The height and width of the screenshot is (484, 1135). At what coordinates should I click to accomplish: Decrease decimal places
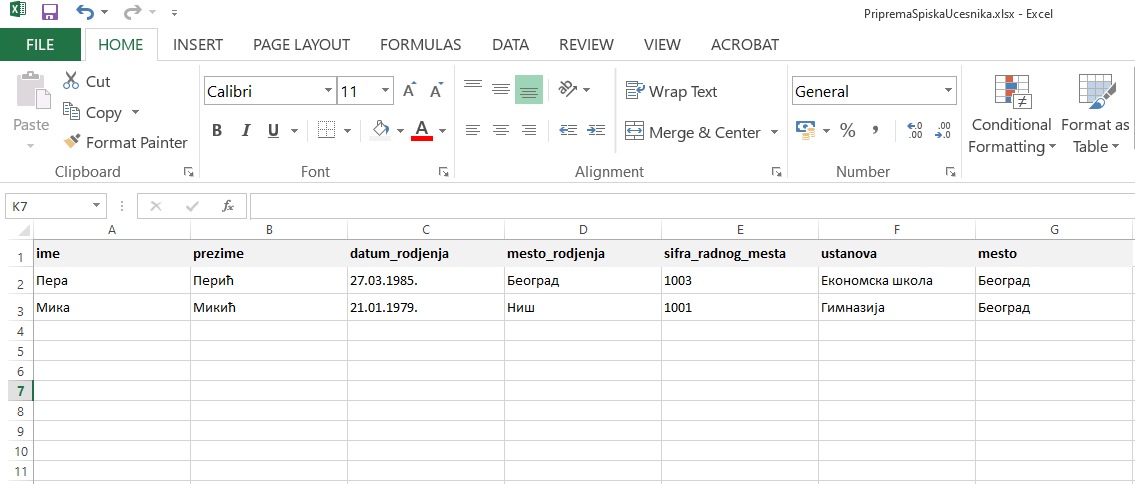943,130
